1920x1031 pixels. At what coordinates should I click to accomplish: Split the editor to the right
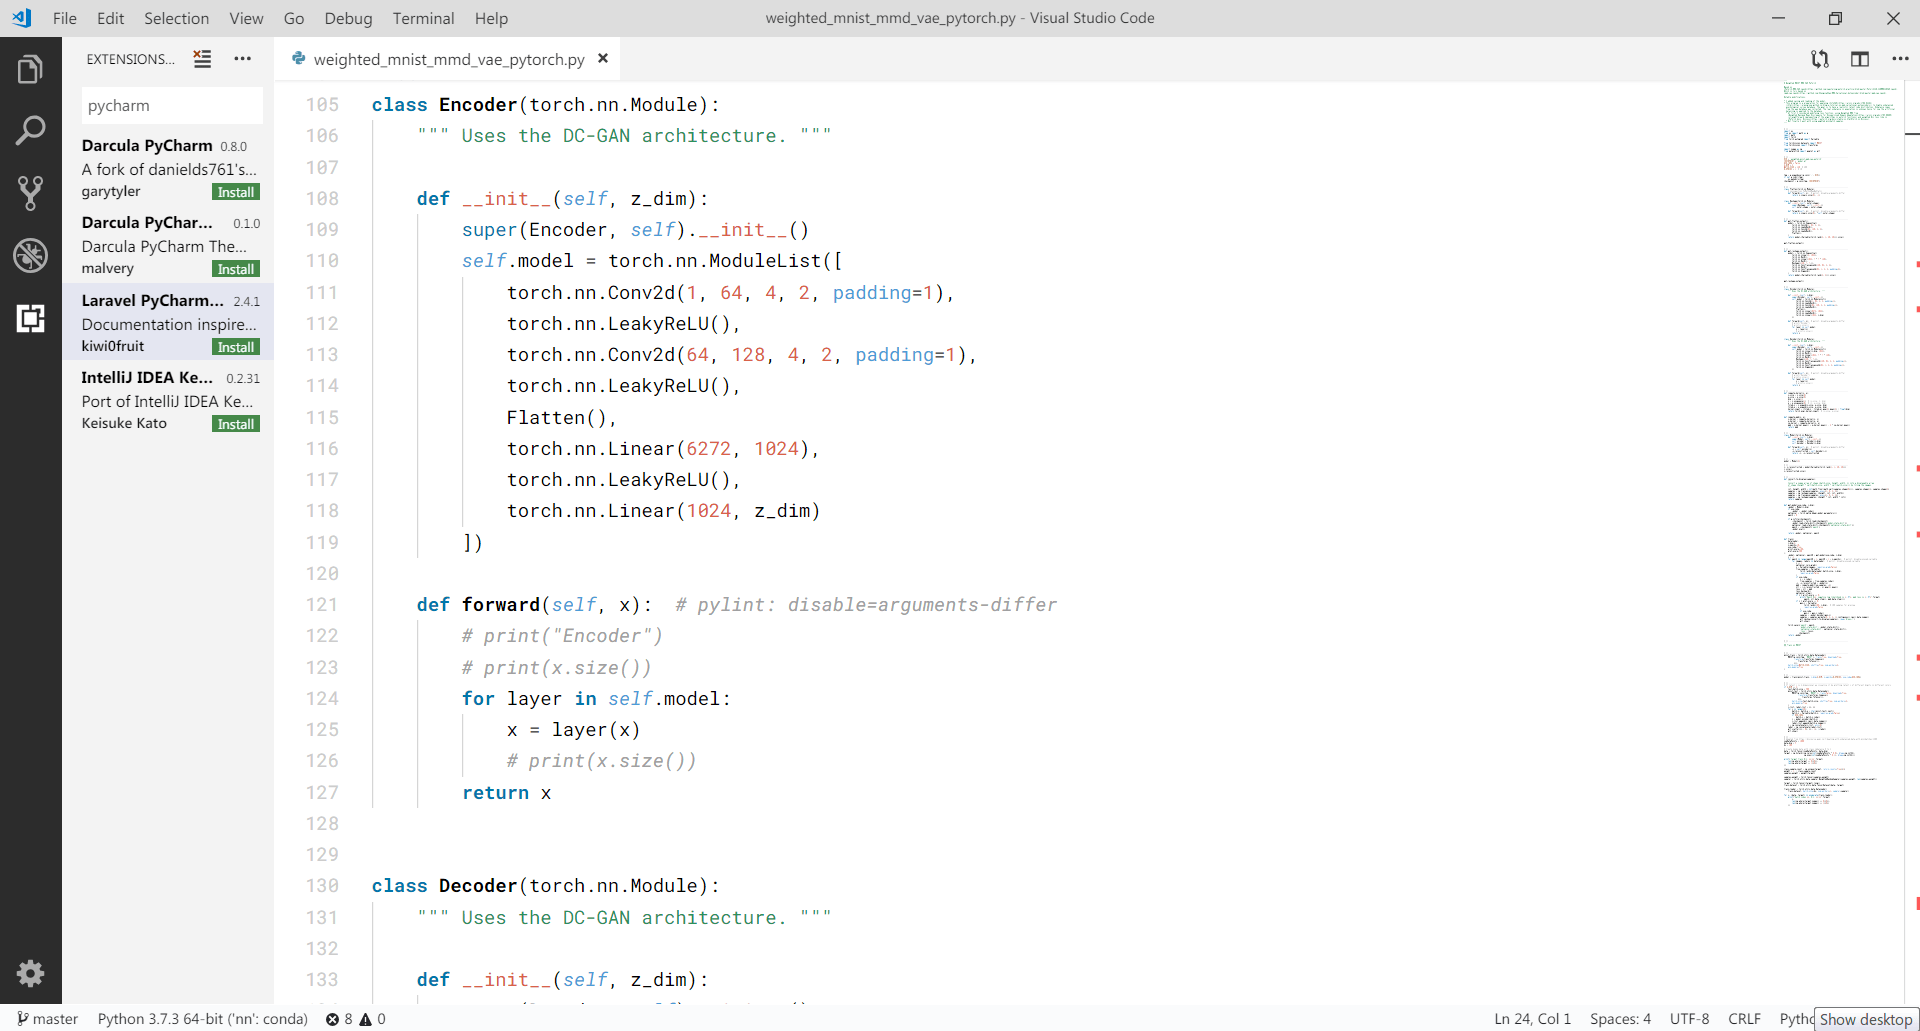1860,59
